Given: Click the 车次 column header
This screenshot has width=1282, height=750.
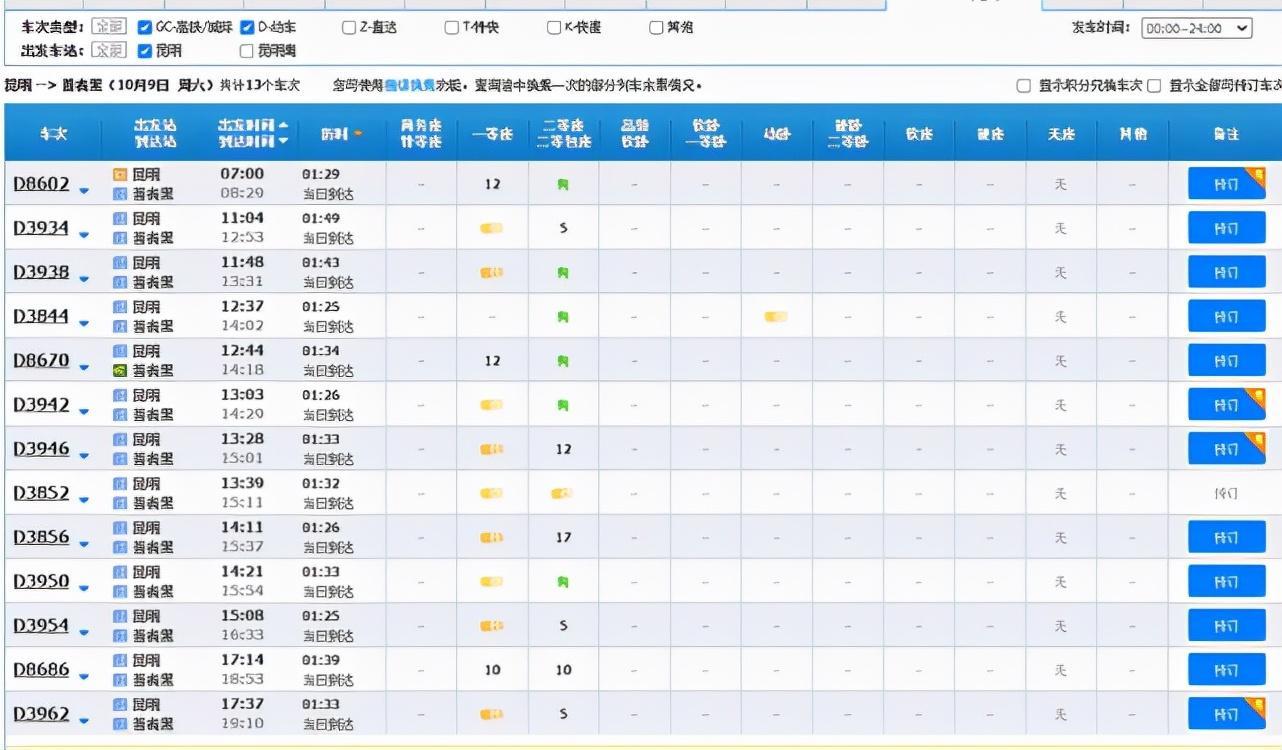Looking at the screenshot, I should [x=54, y=133].
